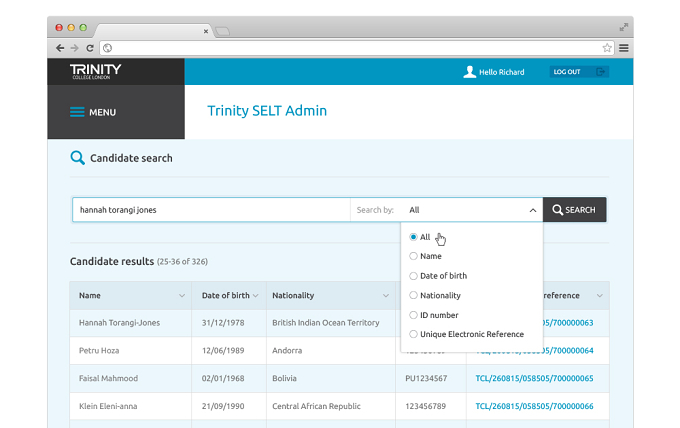
Task: Open reference link ending 700000063
Action: pyautogui.click(x=568, y=323)
